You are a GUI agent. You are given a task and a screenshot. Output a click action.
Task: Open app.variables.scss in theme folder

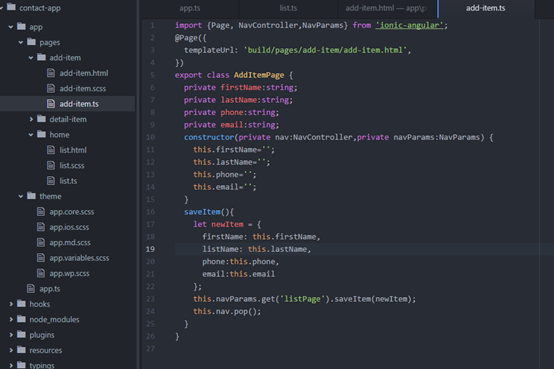click(x=79, y=258)
